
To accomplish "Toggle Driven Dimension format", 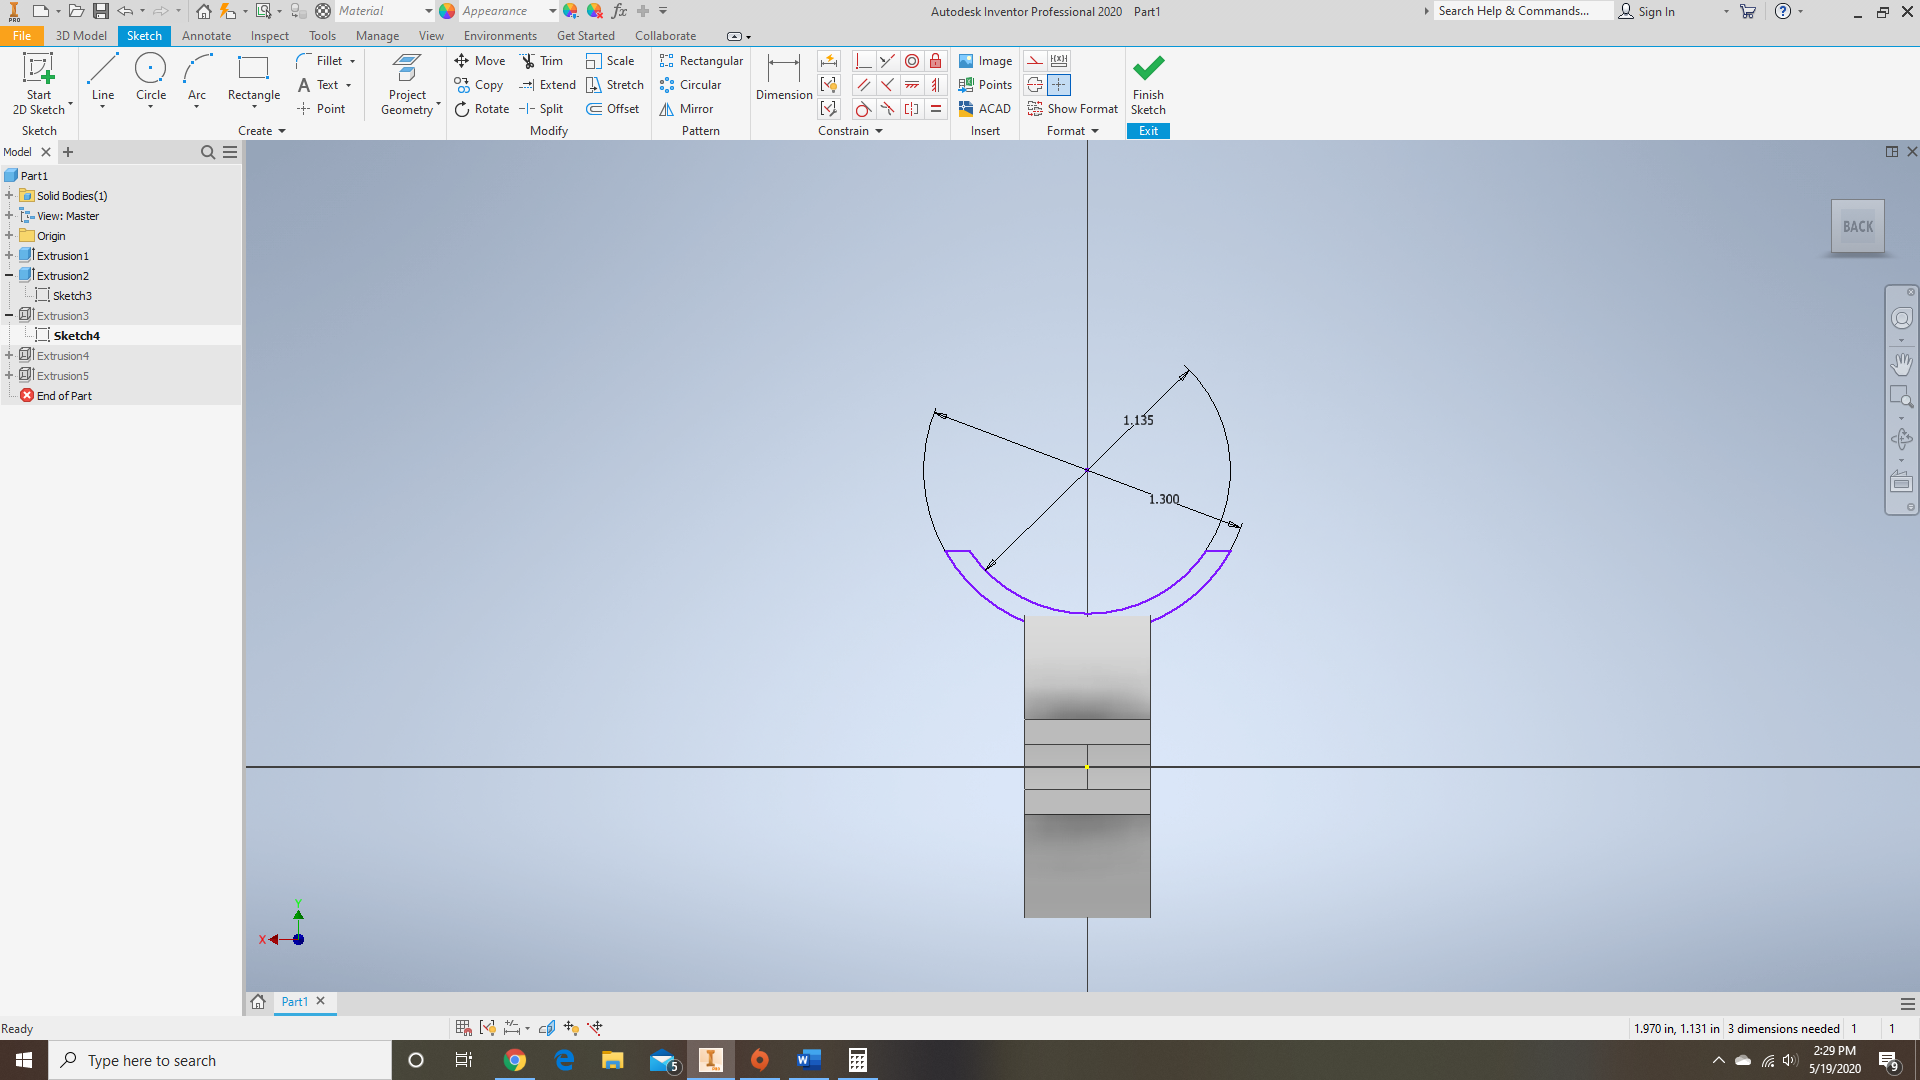I will [x=1059, y=61].
